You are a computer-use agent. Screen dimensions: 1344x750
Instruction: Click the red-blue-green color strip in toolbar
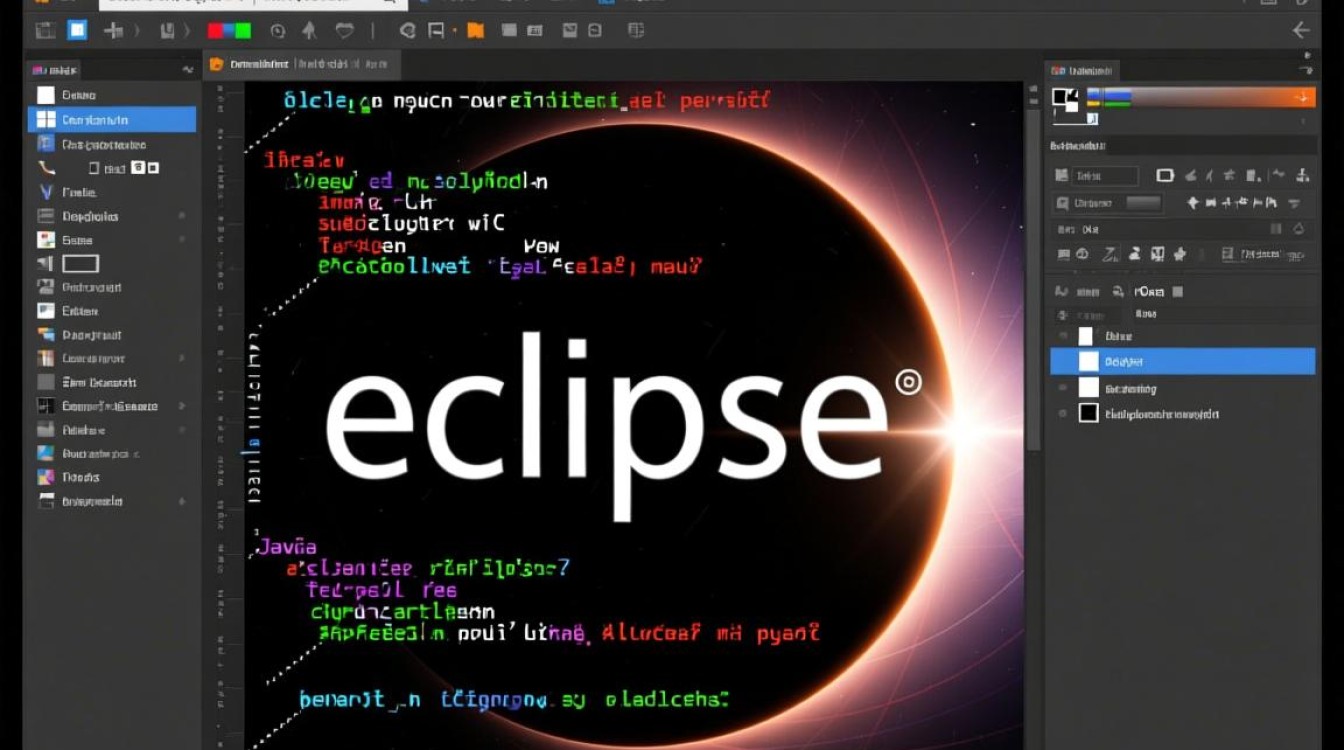(x=229, y=30)
